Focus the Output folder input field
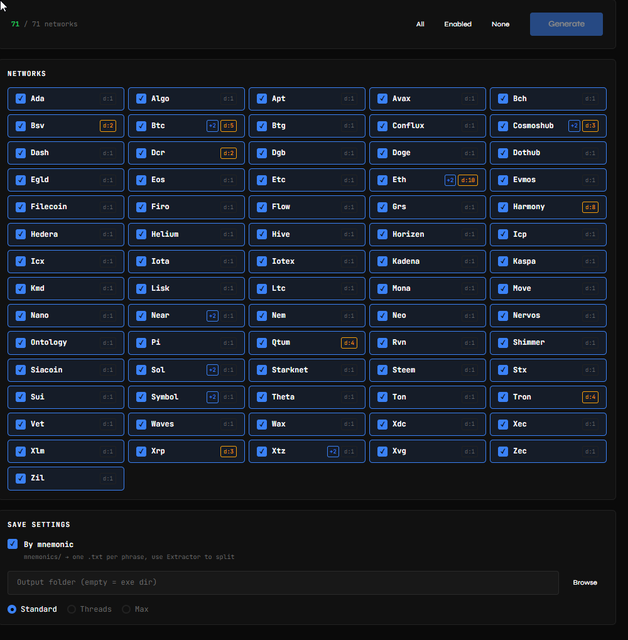Screen dimensions: 628x640 click(283, 582)
